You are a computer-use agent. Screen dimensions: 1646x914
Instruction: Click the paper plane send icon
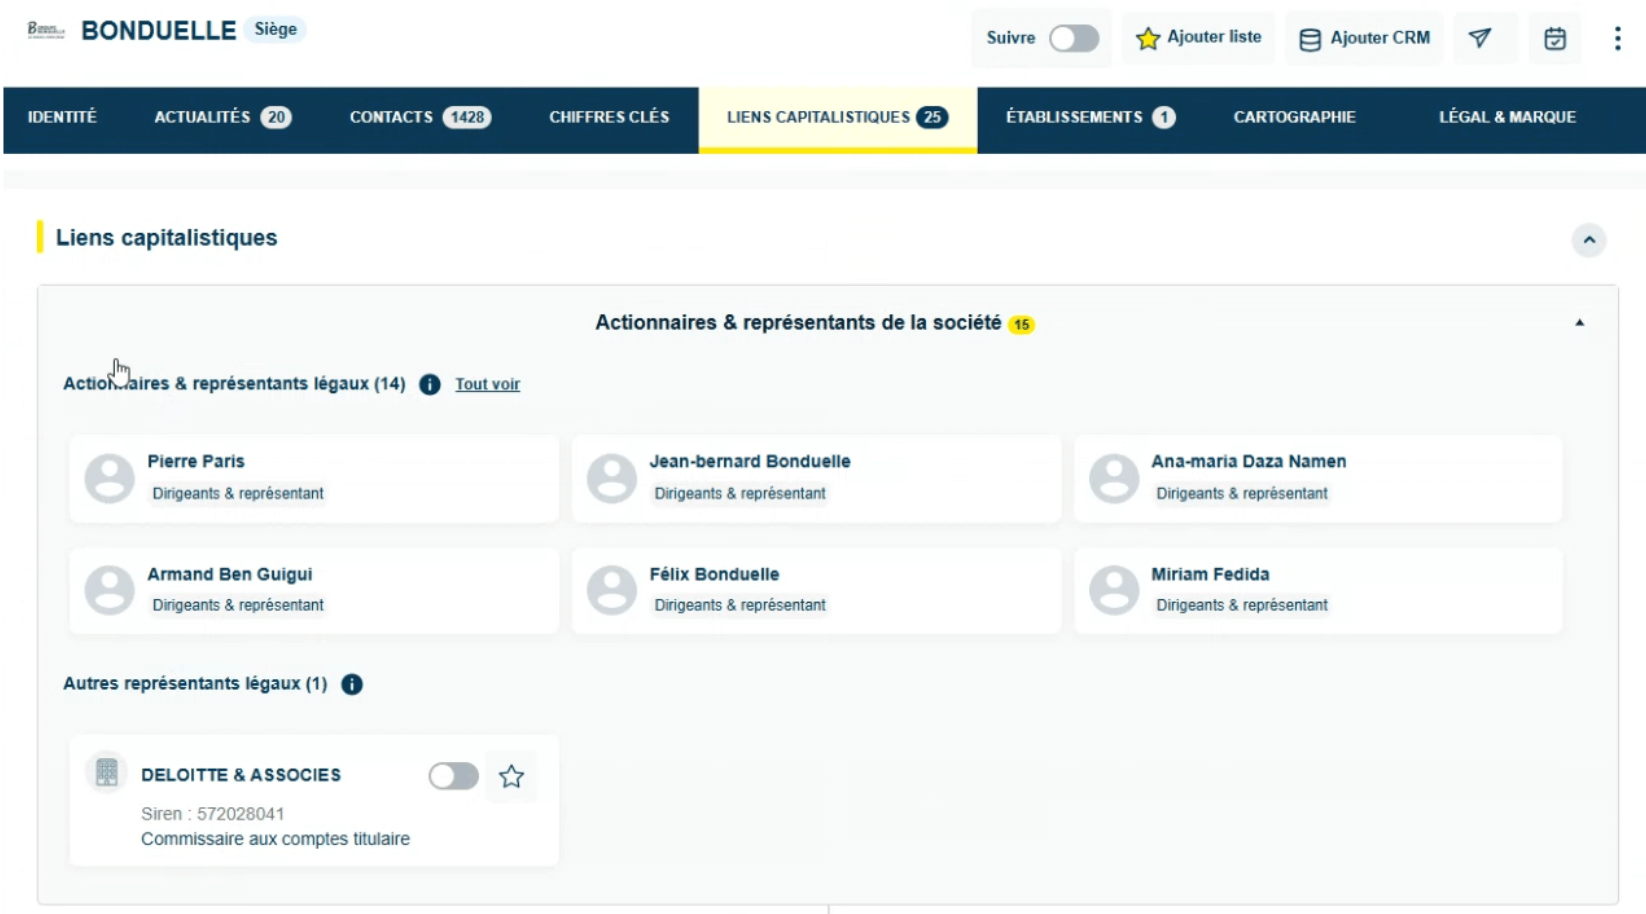1480,38
